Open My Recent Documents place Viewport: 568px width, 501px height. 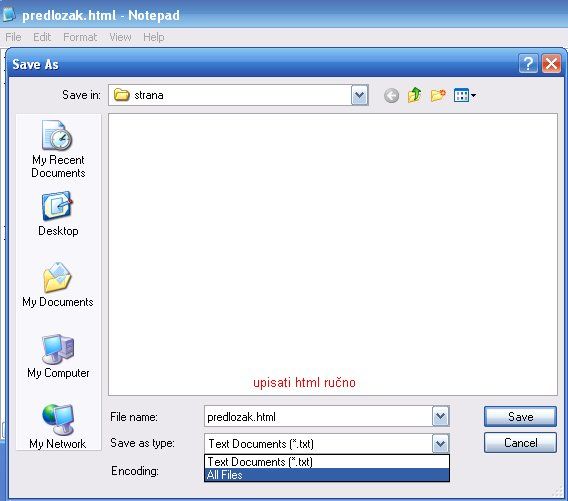[x=58, y=149]
